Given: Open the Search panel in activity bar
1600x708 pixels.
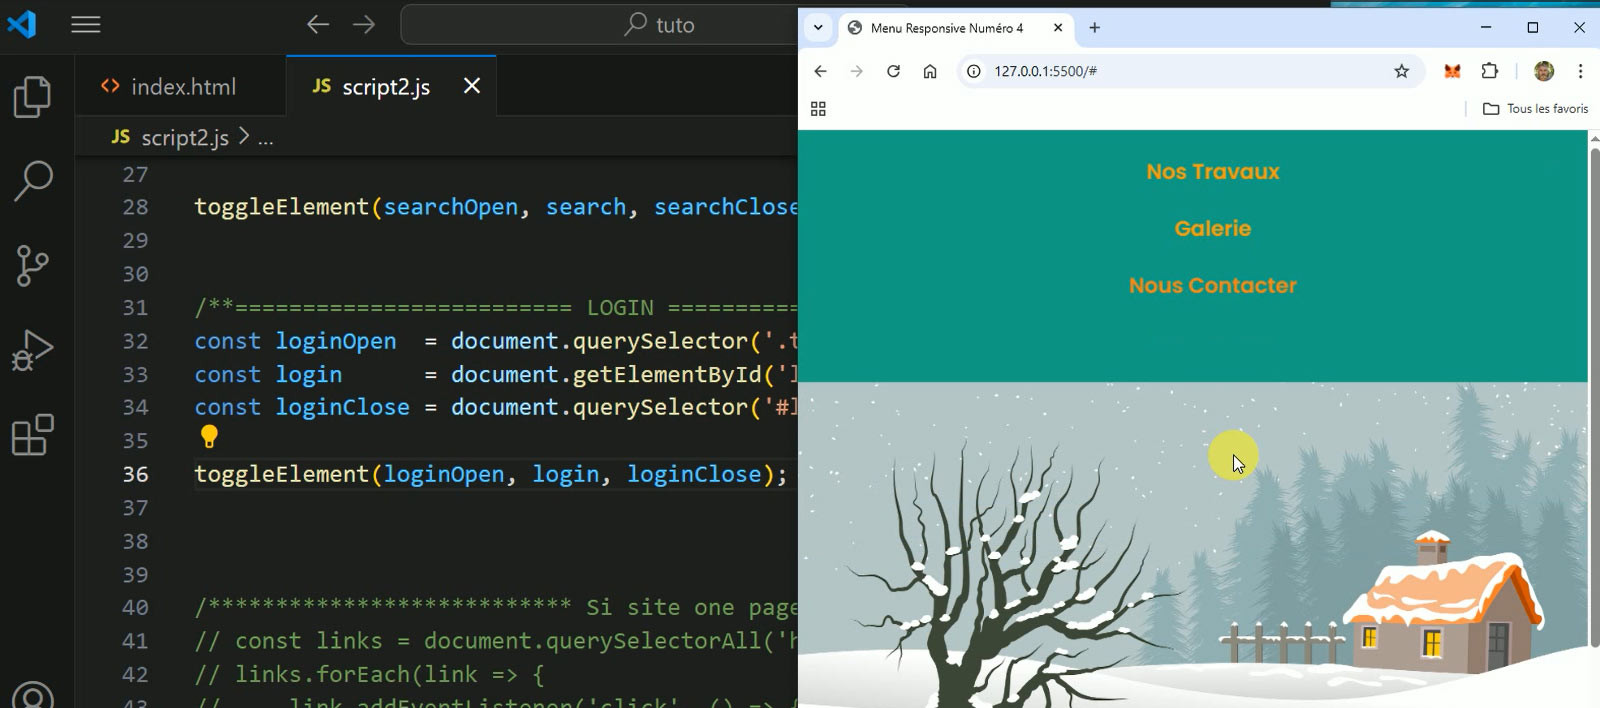Looking at the screenshot, I should pos(32,181).
